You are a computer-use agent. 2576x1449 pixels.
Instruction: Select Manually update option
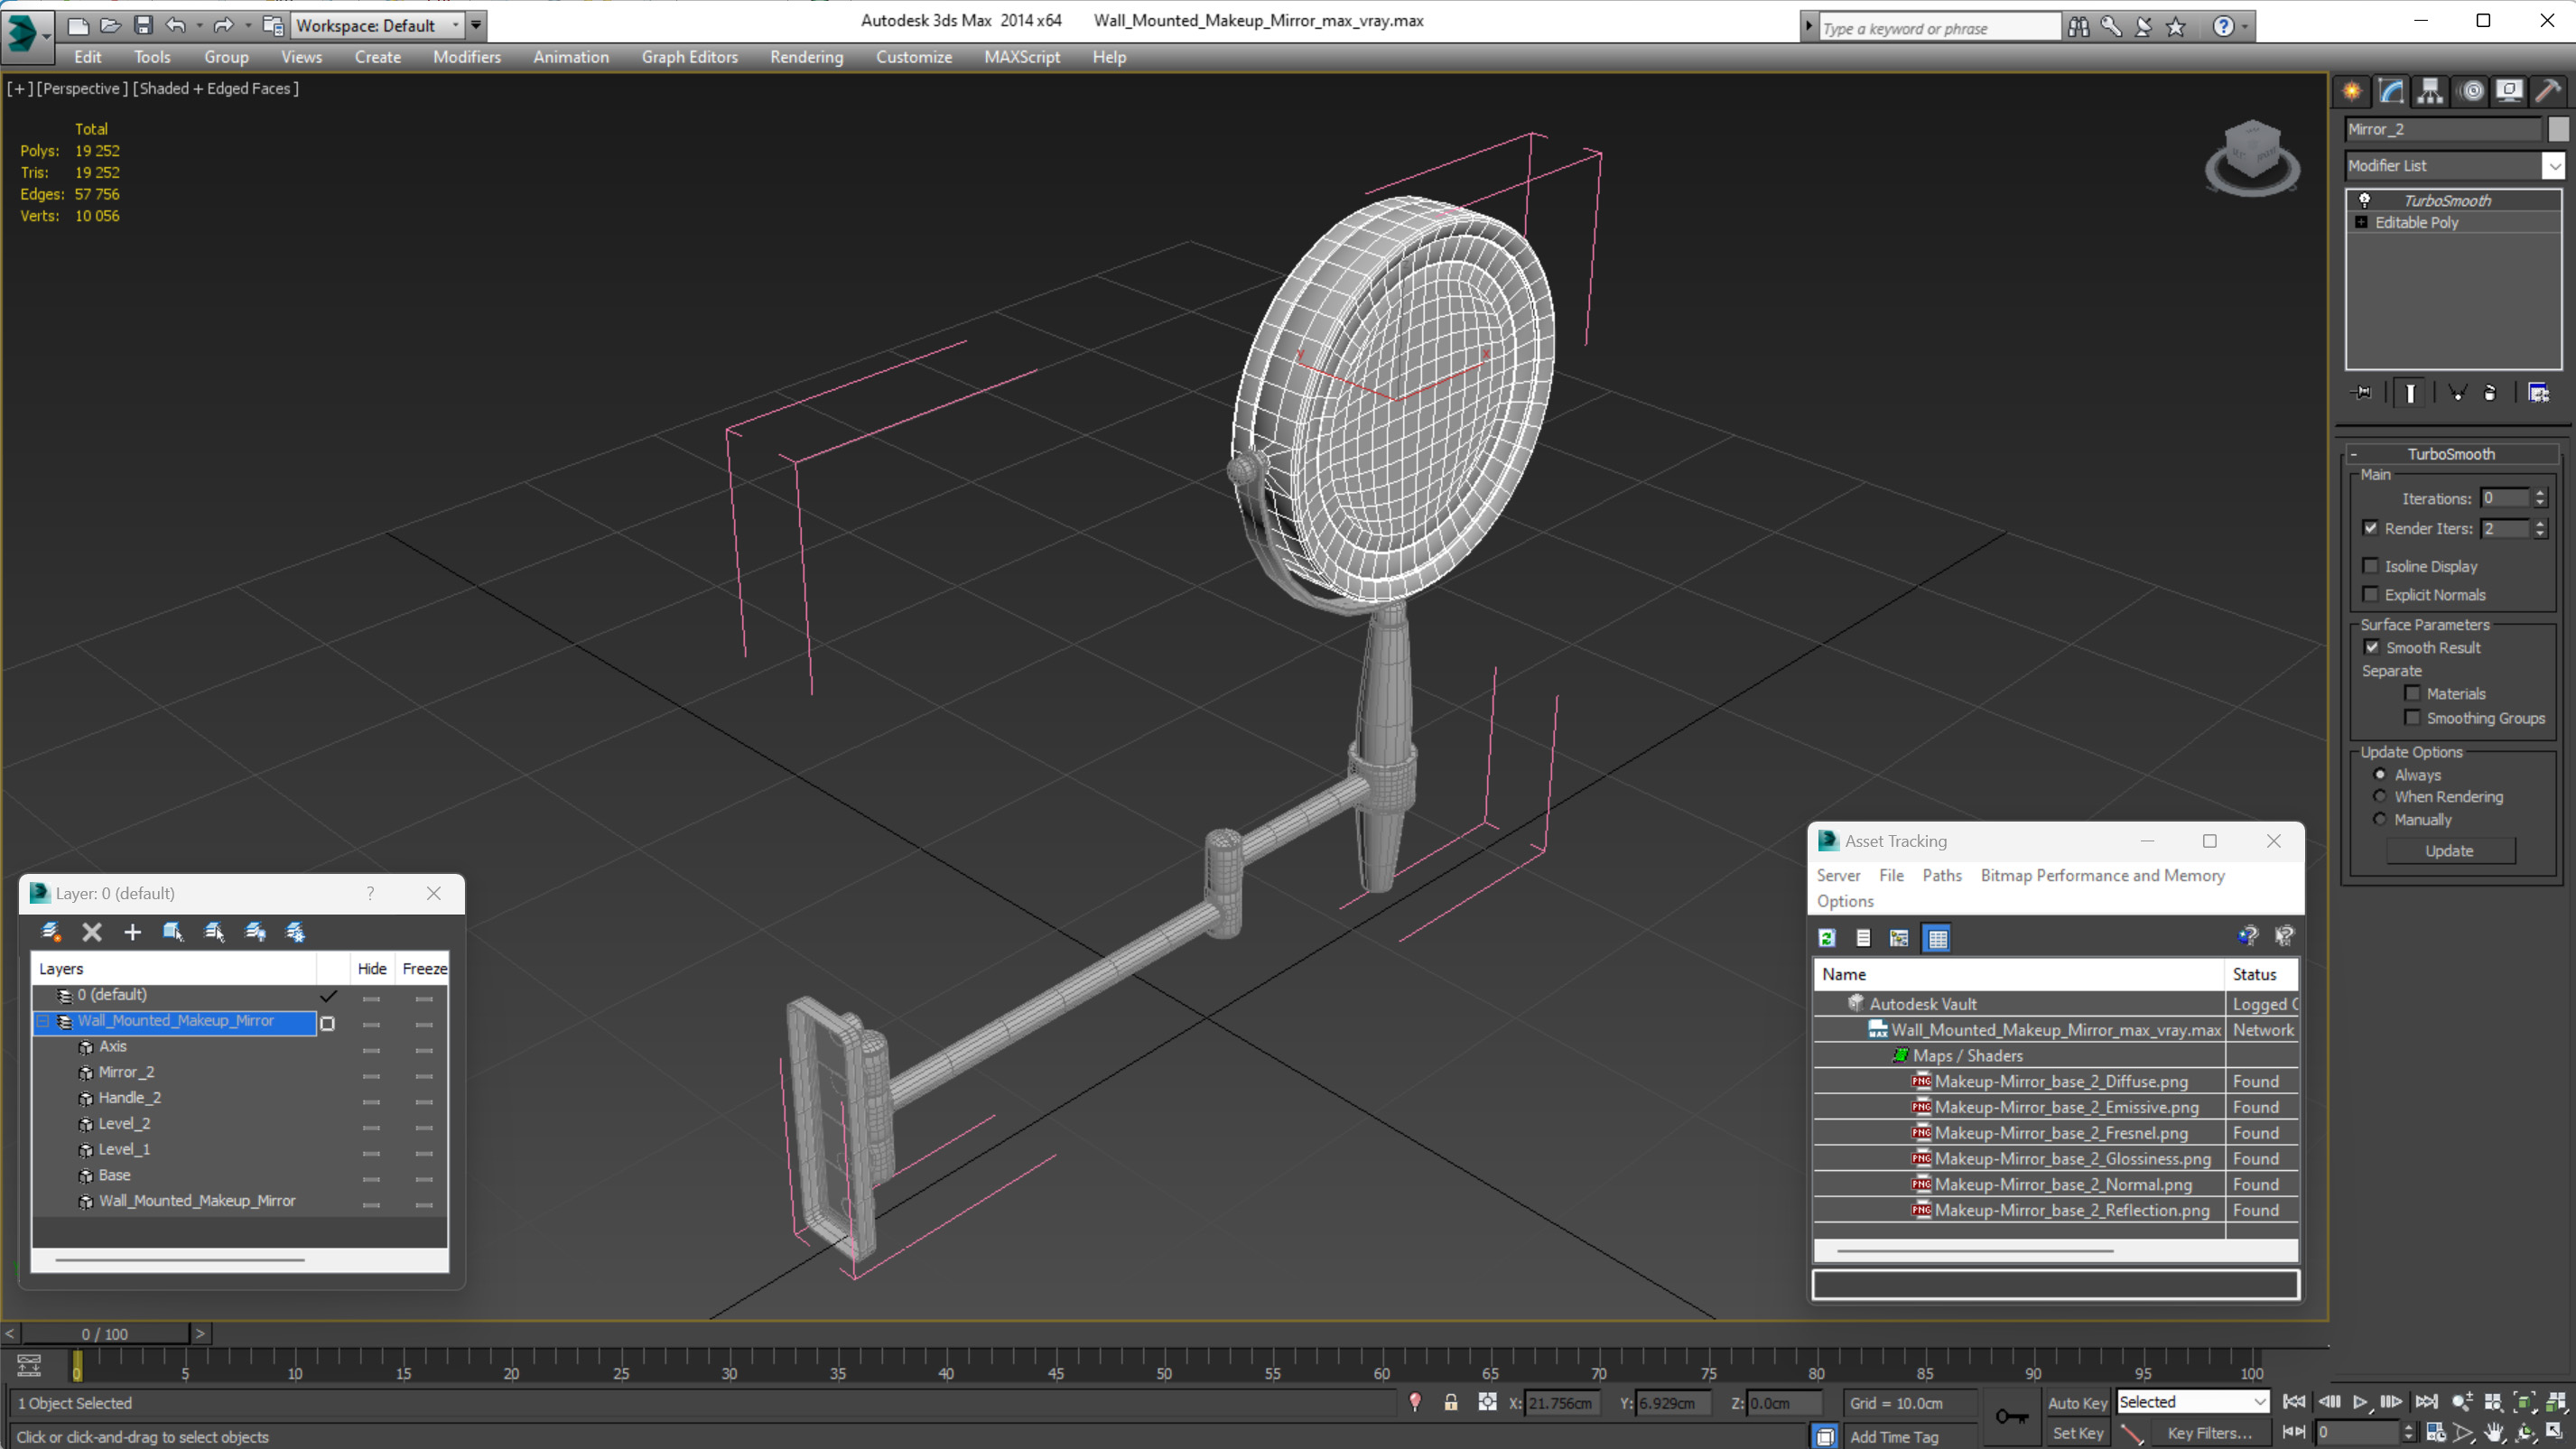(x=2380, y=820)
